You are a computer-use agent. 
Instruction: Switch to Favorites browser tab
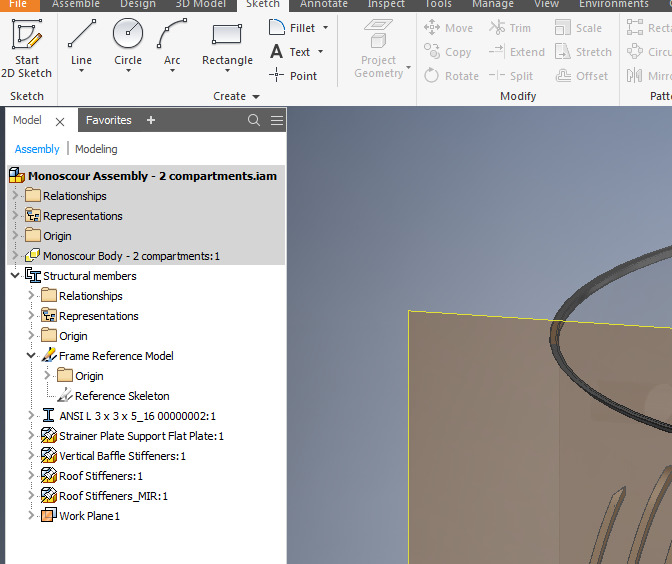pyautogui.click(x=109, y=120)
